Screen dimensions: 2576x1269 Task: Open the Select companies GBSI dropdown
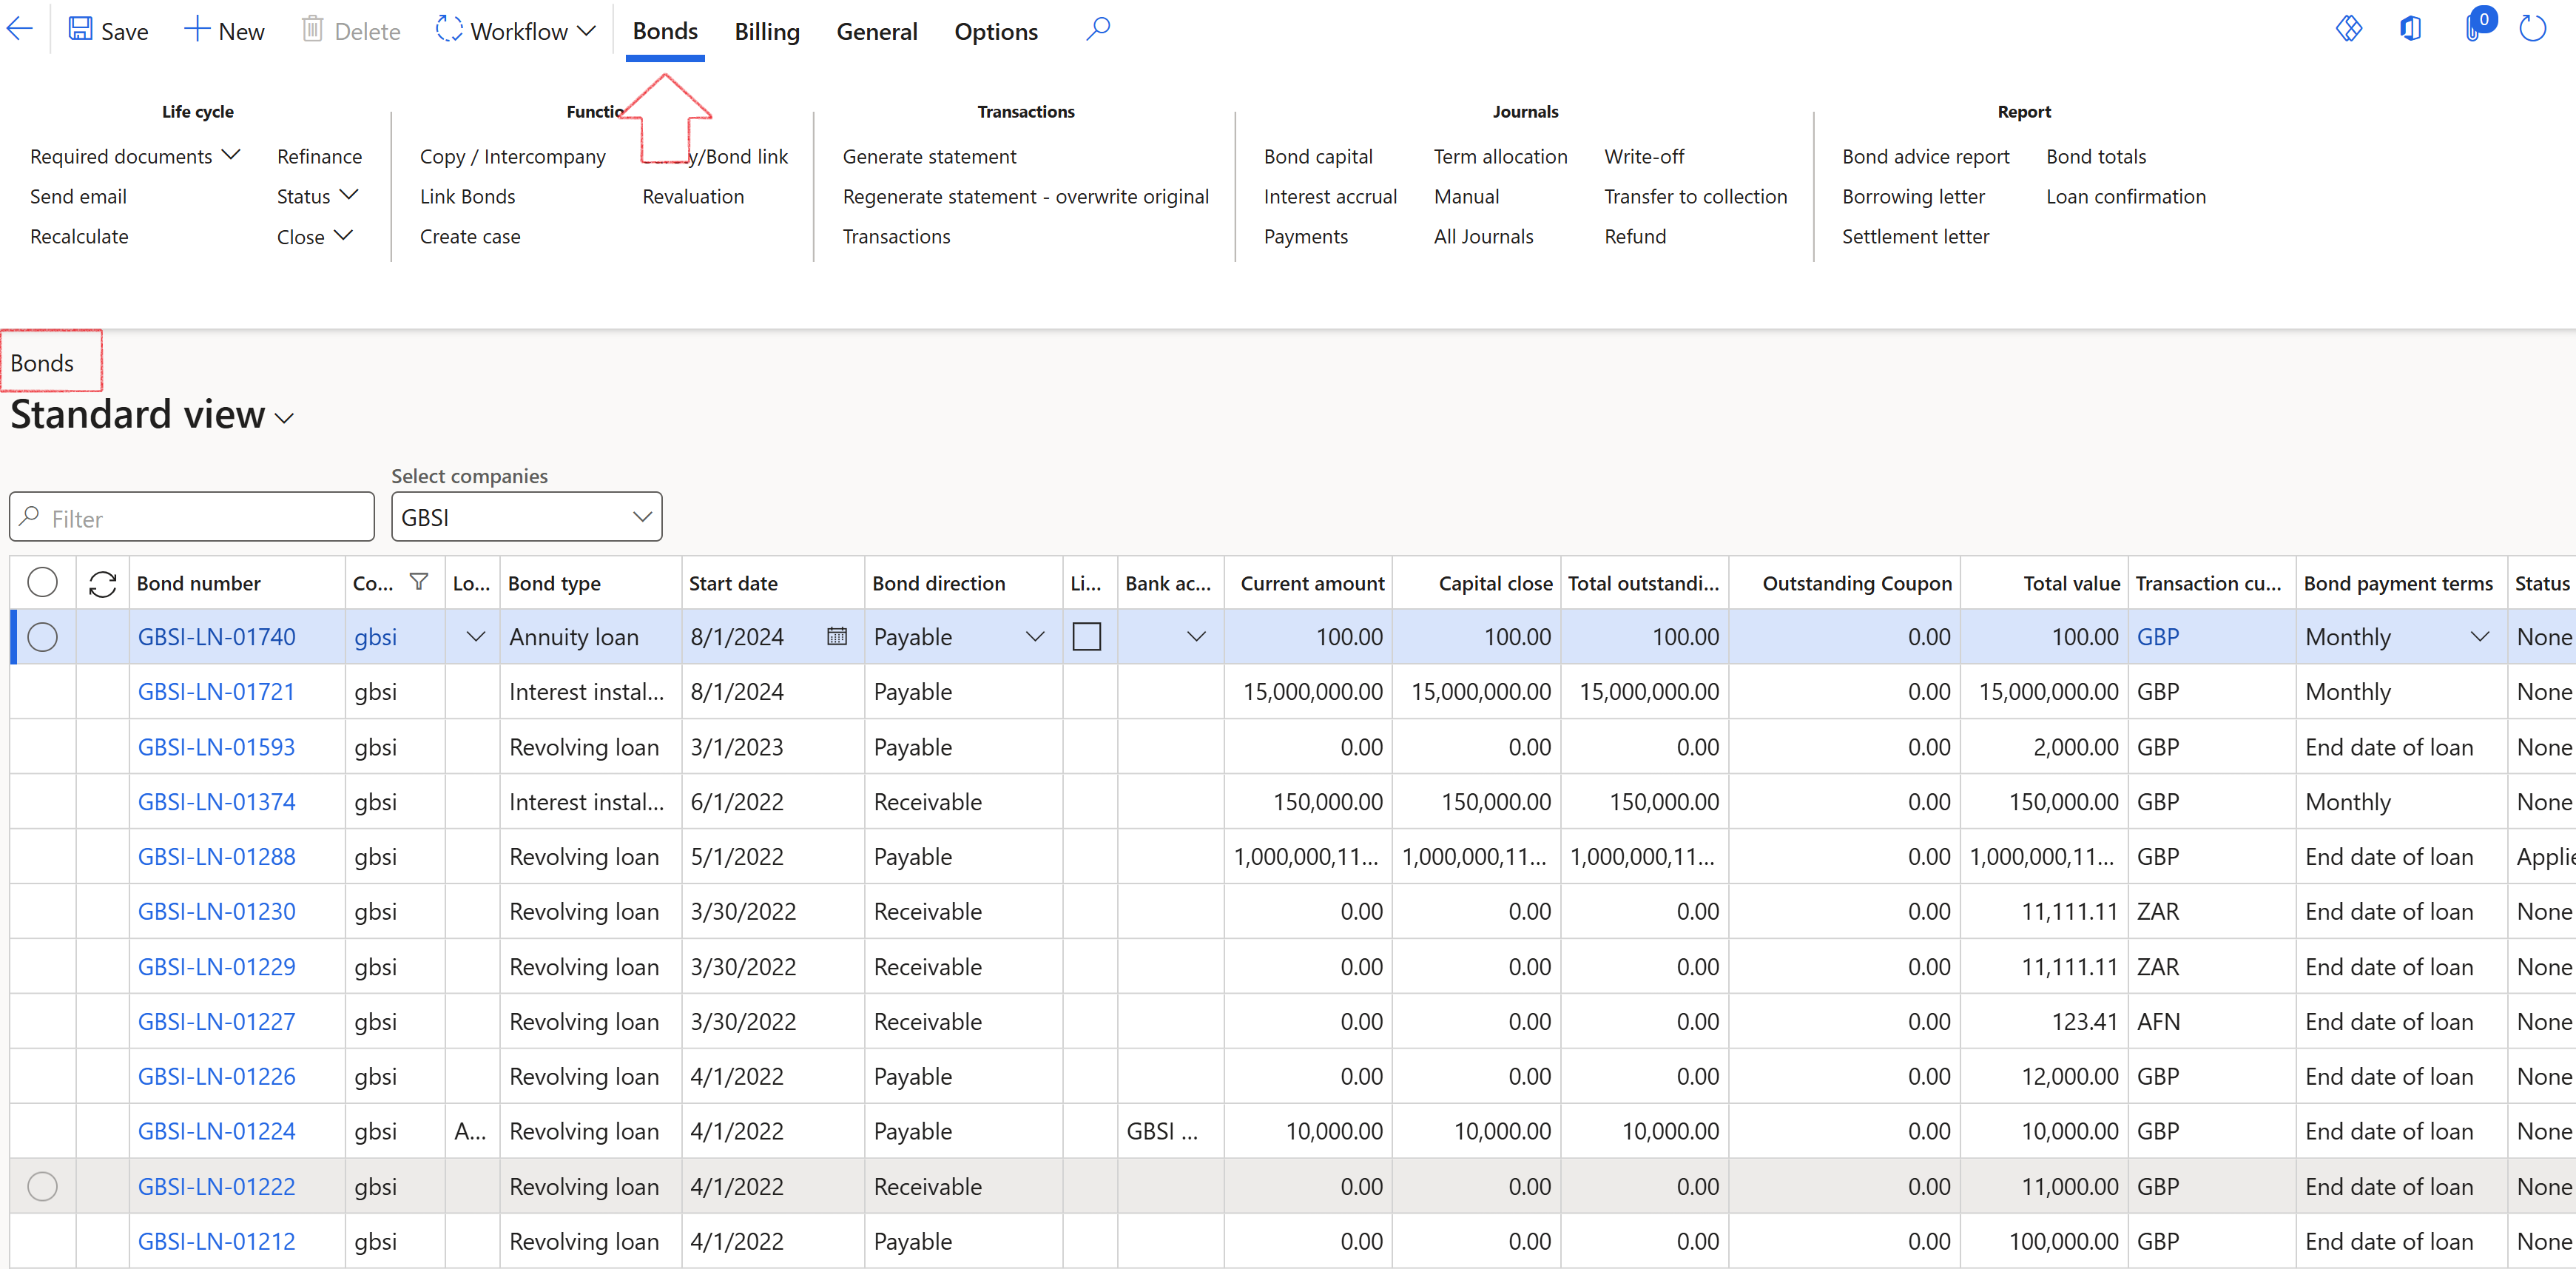[x=641, y=516]
